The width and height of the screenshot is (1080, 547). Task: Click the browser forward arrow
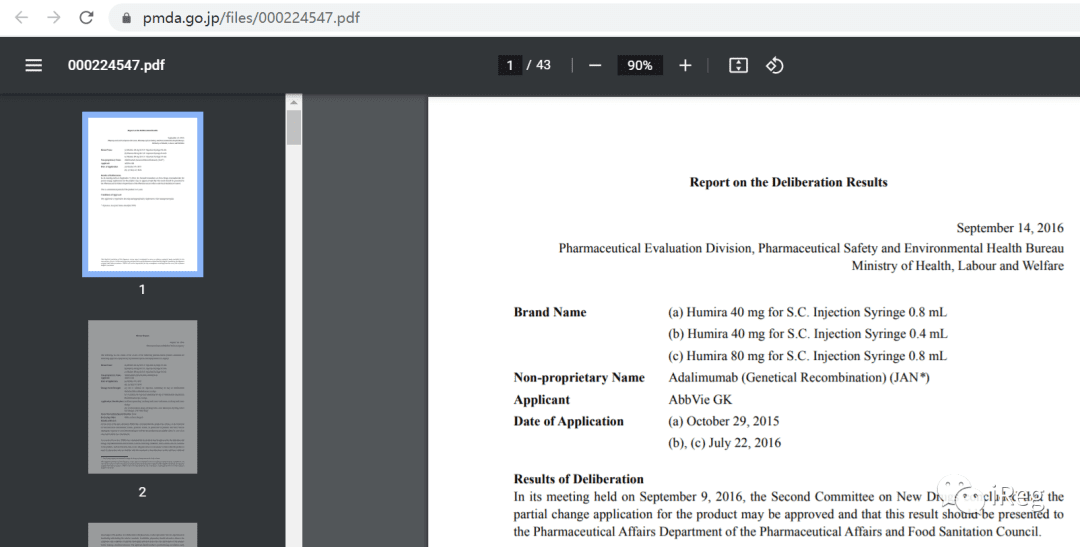54,18
